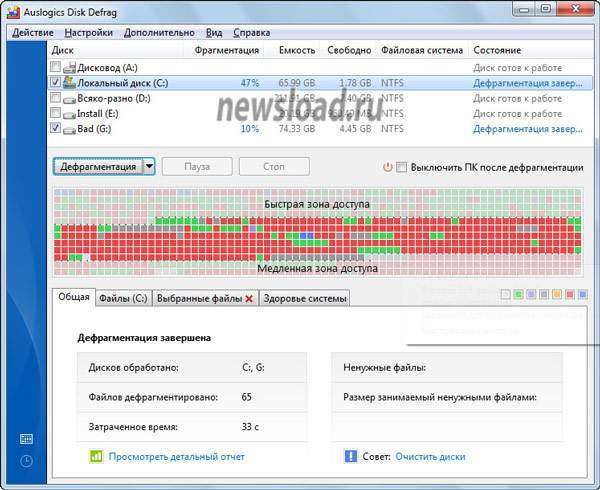Switch to the Здоровье системы tab

pyautogui.click(x=305, y=298)
